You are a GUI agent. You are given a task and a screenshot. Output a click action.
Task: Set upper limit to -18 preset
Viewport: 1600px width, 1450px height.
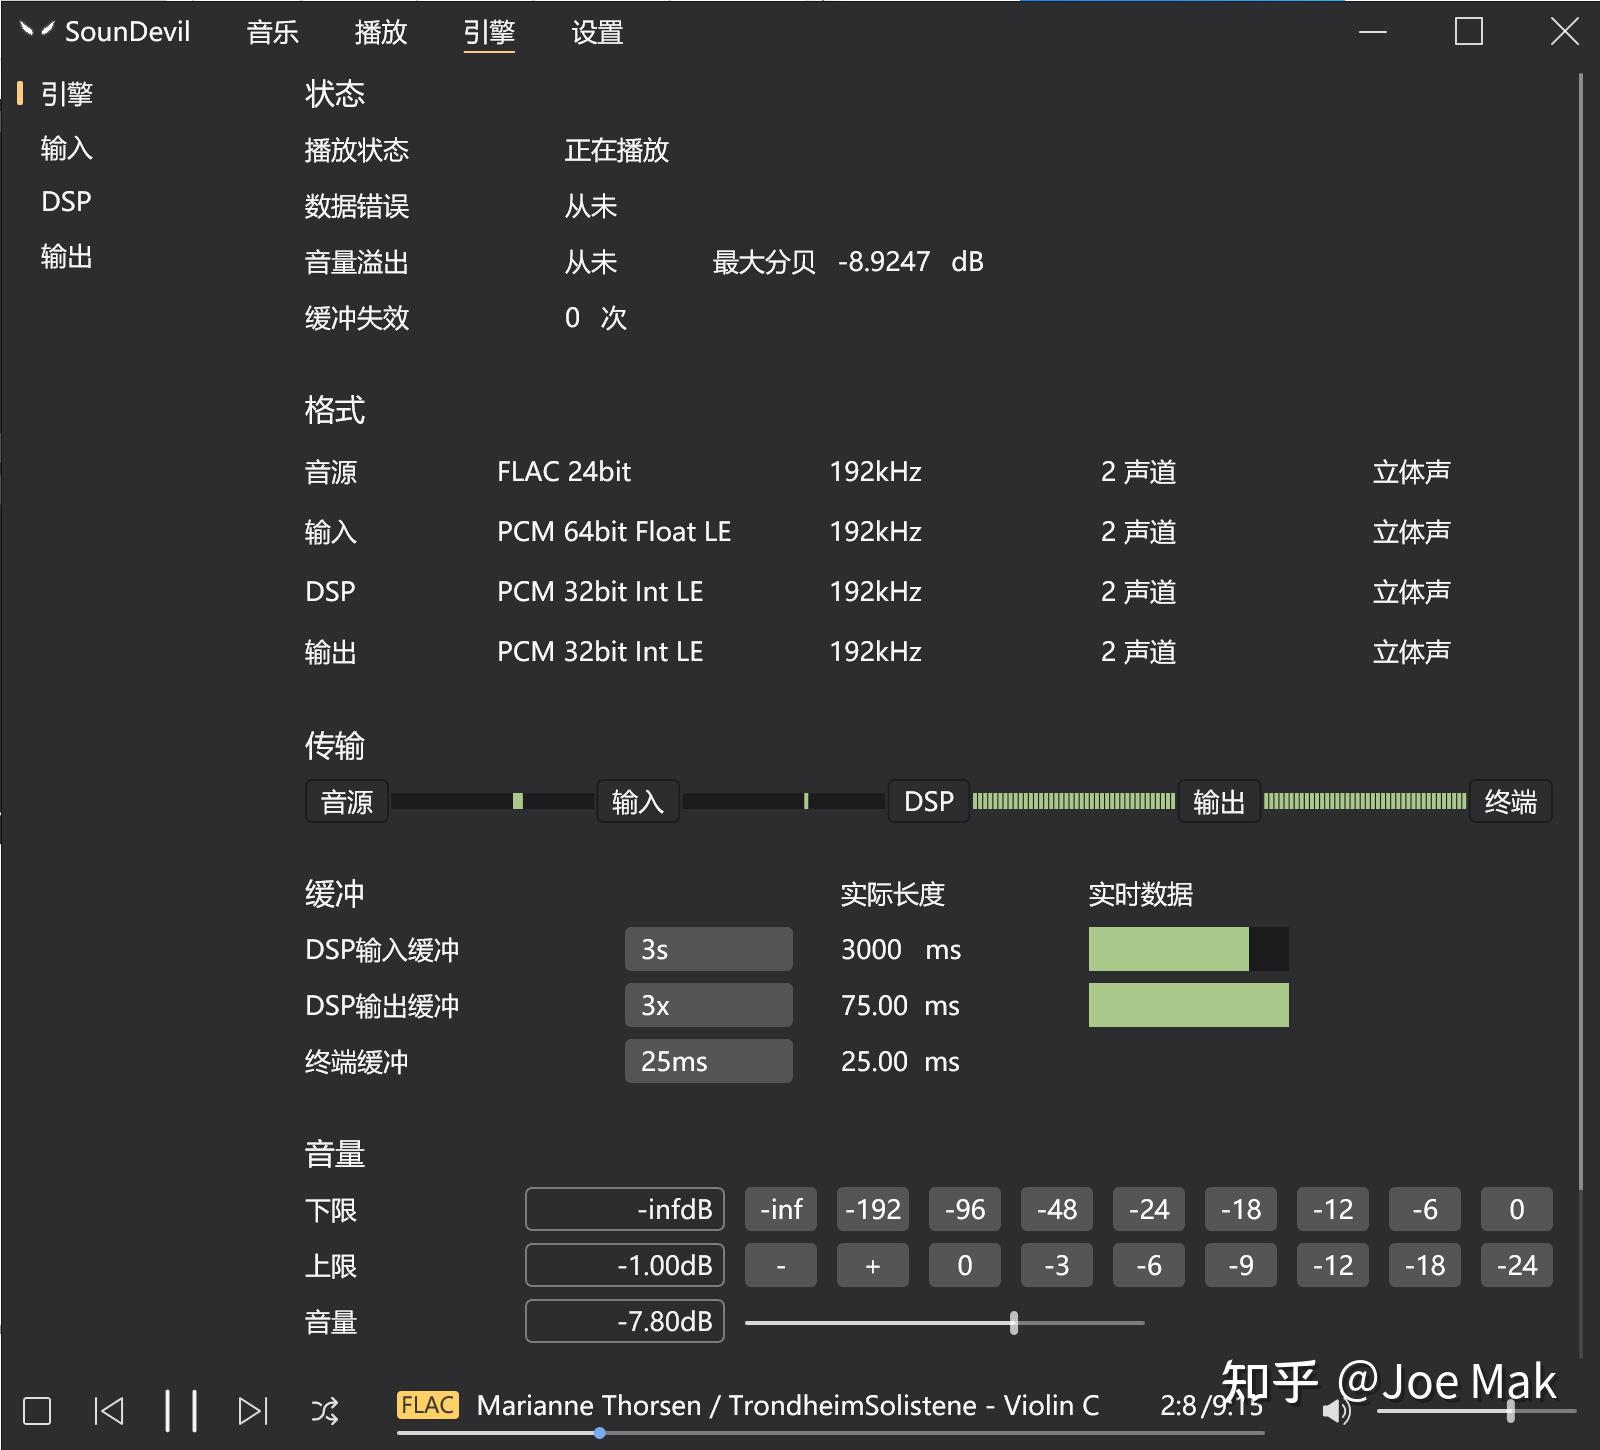coord(1425,1265)
